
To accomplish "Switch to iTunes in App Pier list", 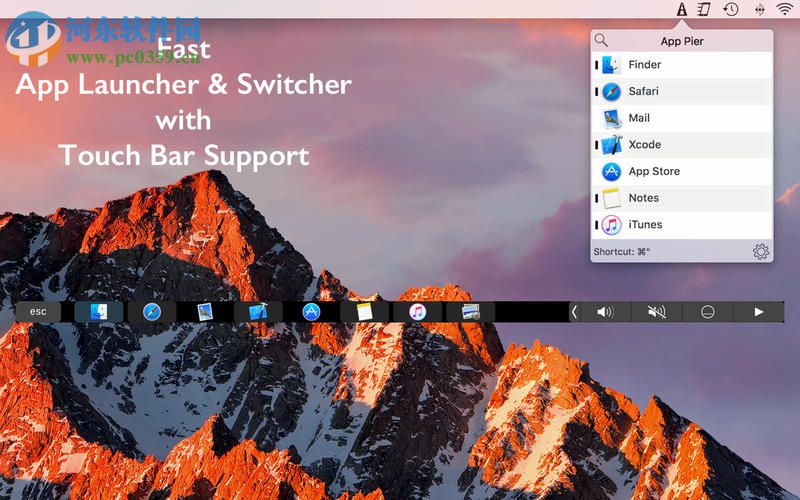I will pos(682,224).
